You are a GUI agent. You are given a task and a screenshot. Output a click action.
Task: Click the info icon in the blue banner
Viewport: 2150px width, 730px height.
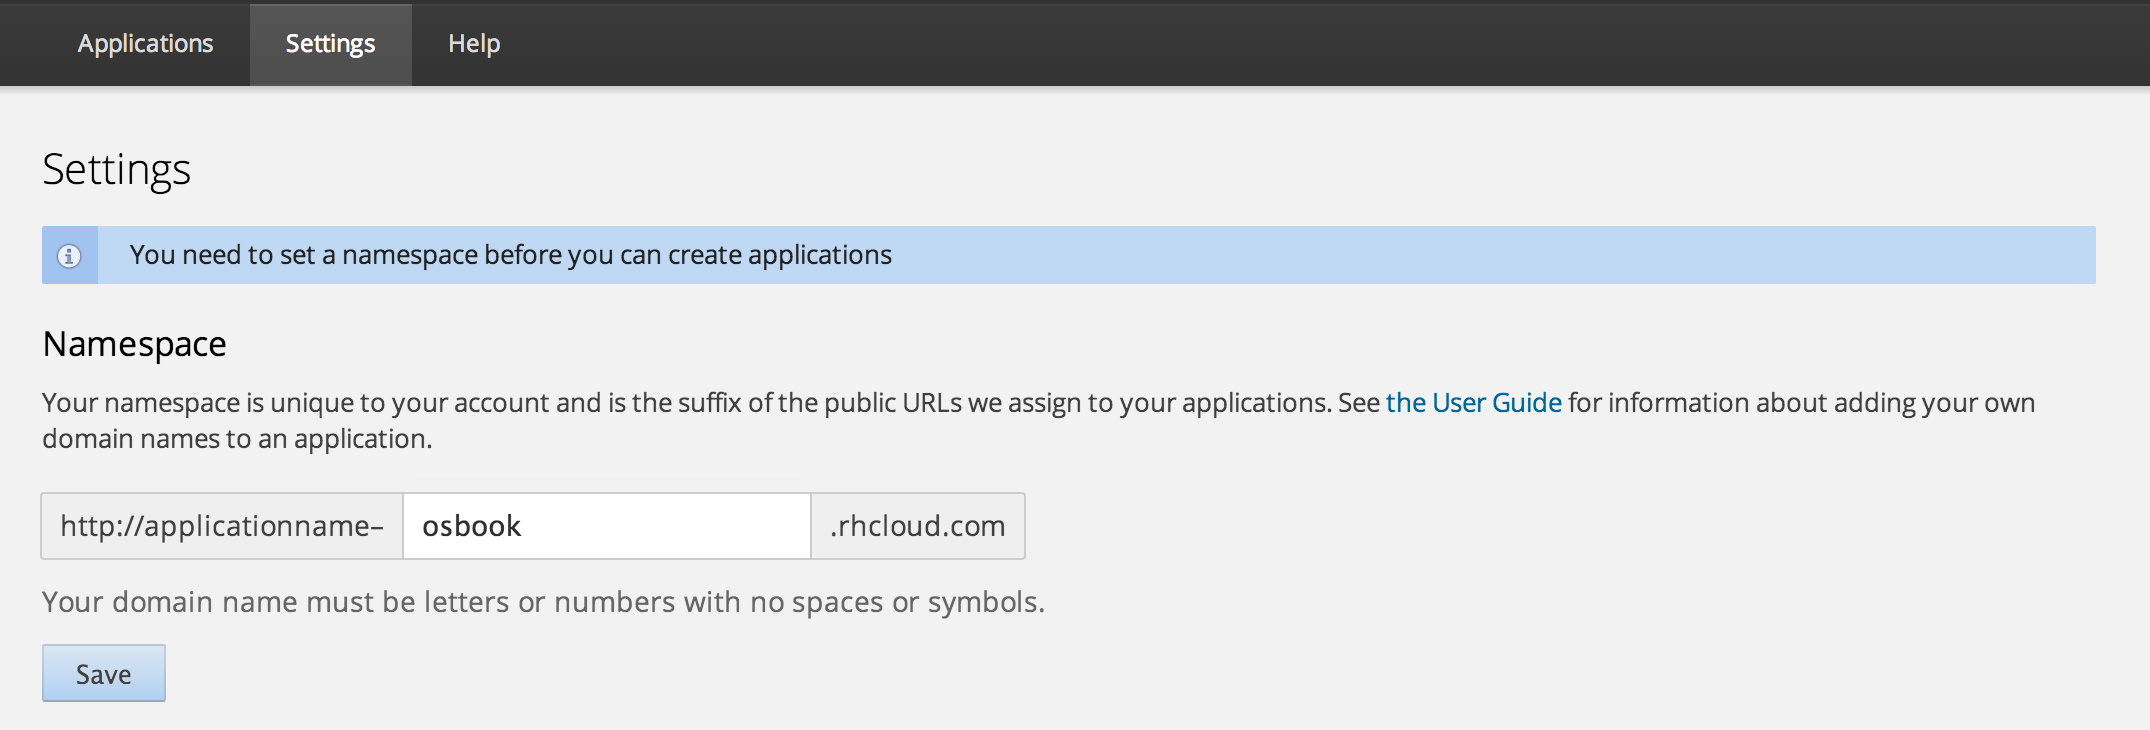click(69, 256)
